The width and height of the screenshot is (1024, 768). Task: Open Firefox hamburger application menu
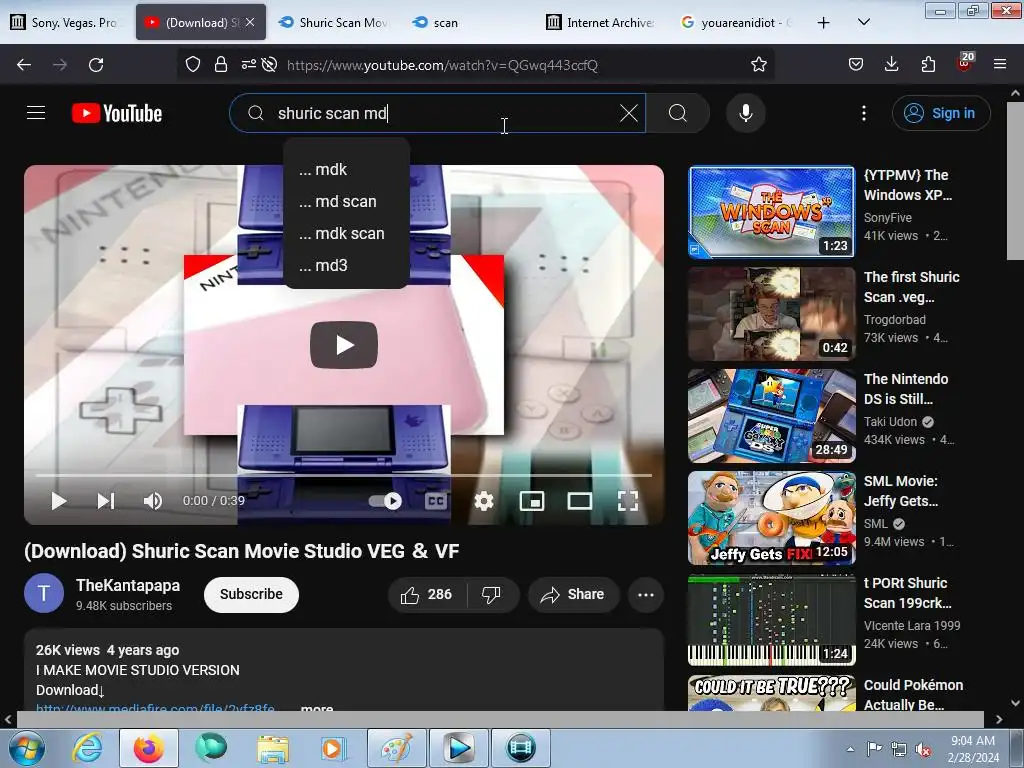click(x=1000, y=65)
